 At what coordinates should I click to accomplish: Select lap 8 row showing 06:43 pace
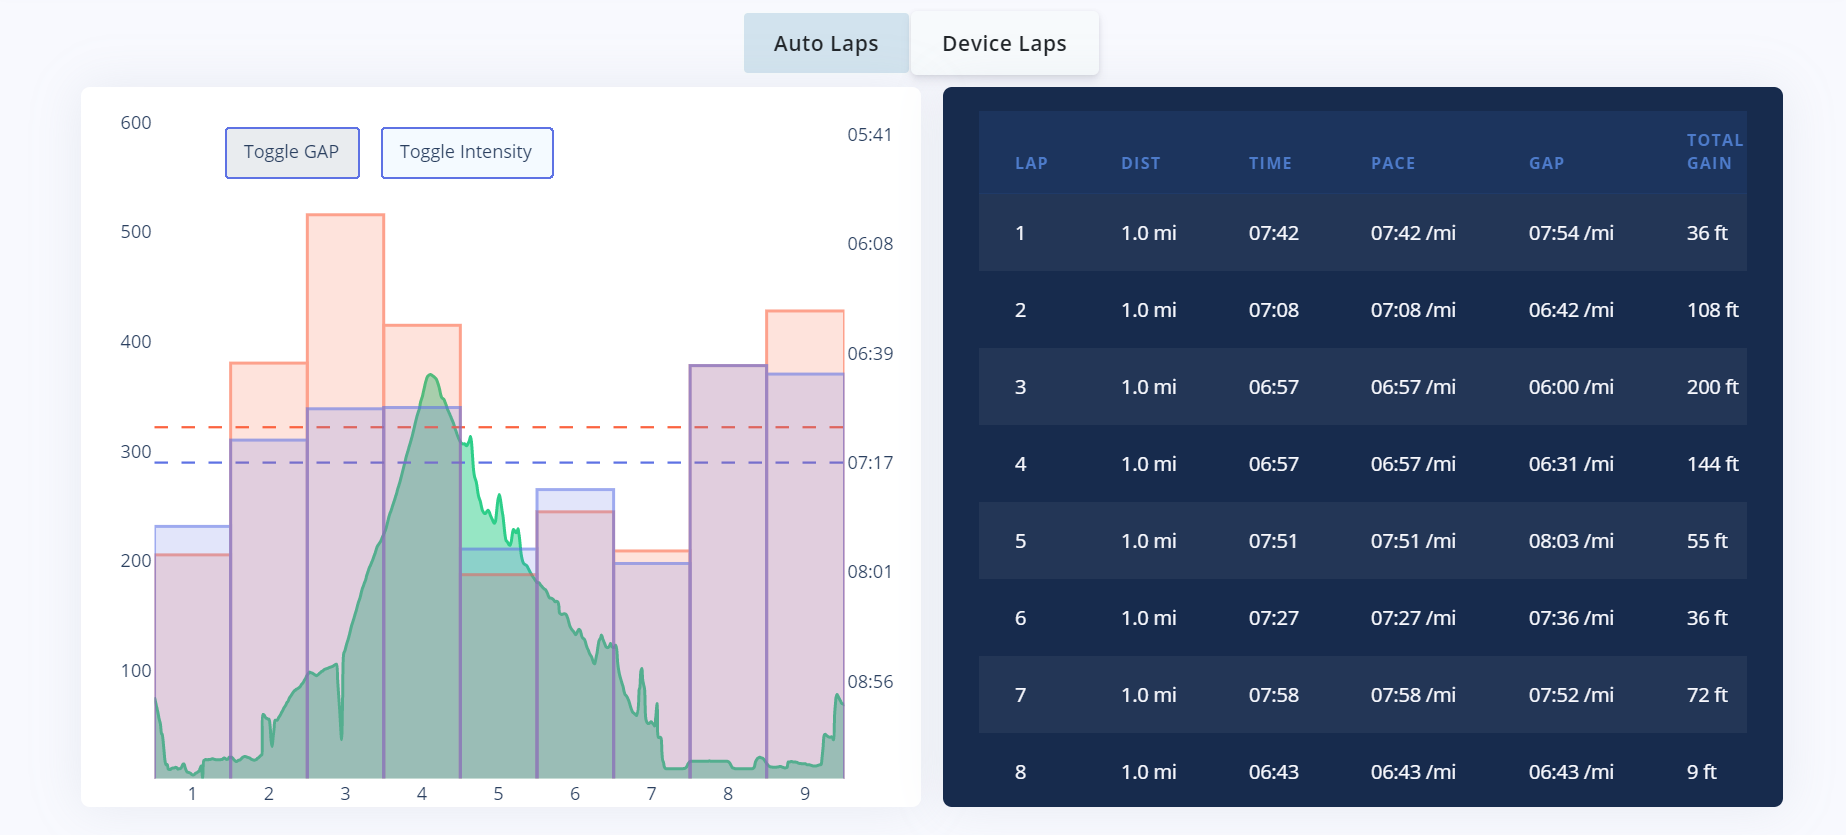1362,771
